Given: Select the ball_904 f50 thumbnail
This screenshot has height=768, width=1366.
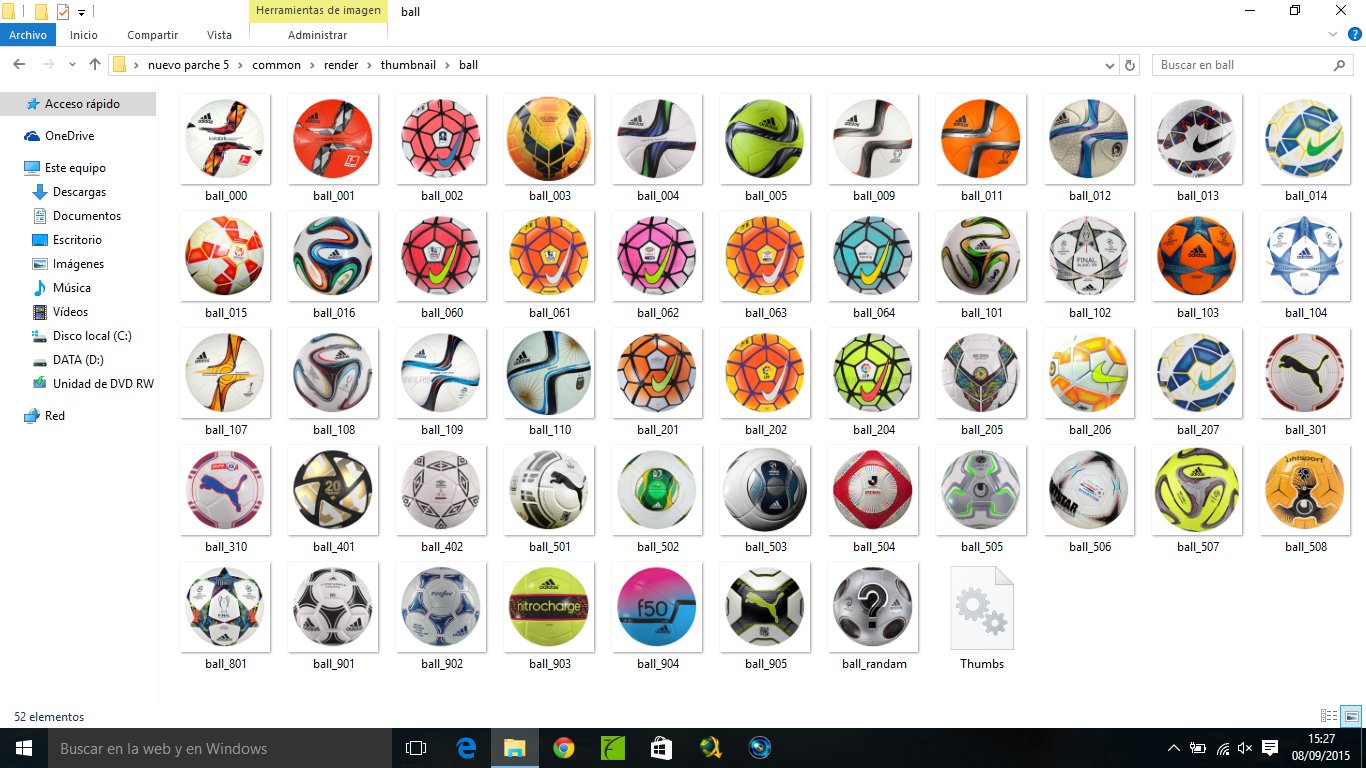Looking at the screenshot, I should pos(657,608).
